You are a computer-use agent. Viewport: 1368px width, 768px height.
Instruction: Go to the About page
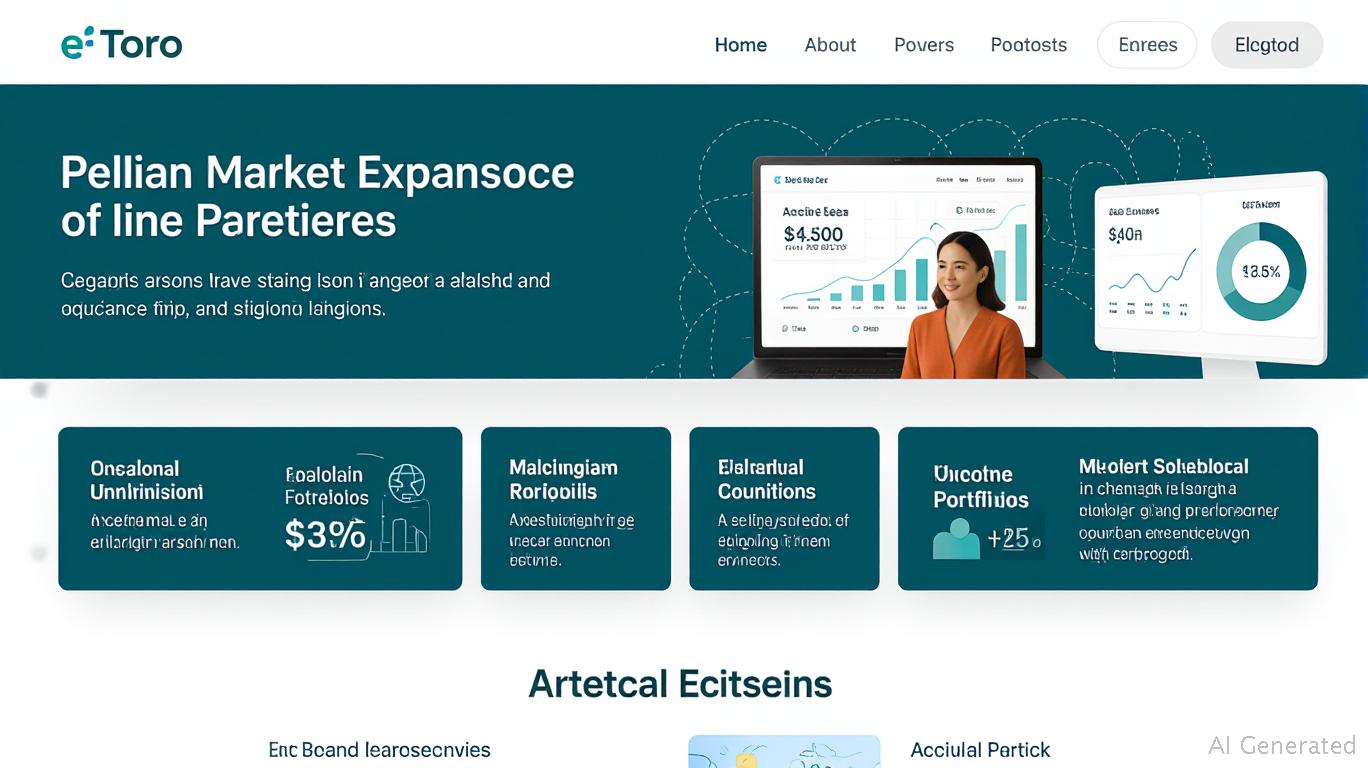click(x=830, y=45)
